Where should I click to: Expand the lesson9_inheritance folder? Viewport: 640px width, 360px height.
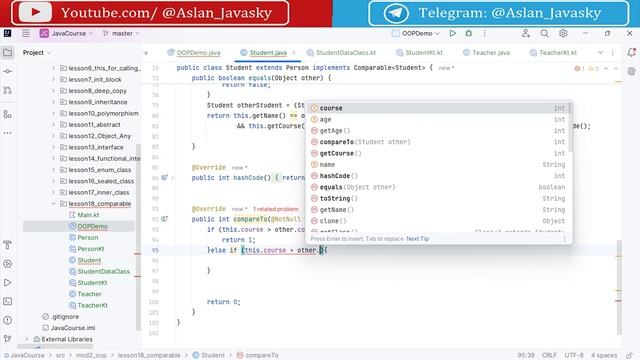pyautogui.click(x=53, y=102)
